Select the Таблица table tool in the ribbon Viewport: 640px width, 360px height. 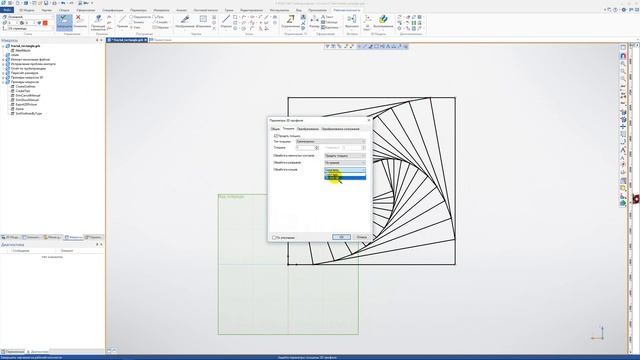click(x=329, y=22)
